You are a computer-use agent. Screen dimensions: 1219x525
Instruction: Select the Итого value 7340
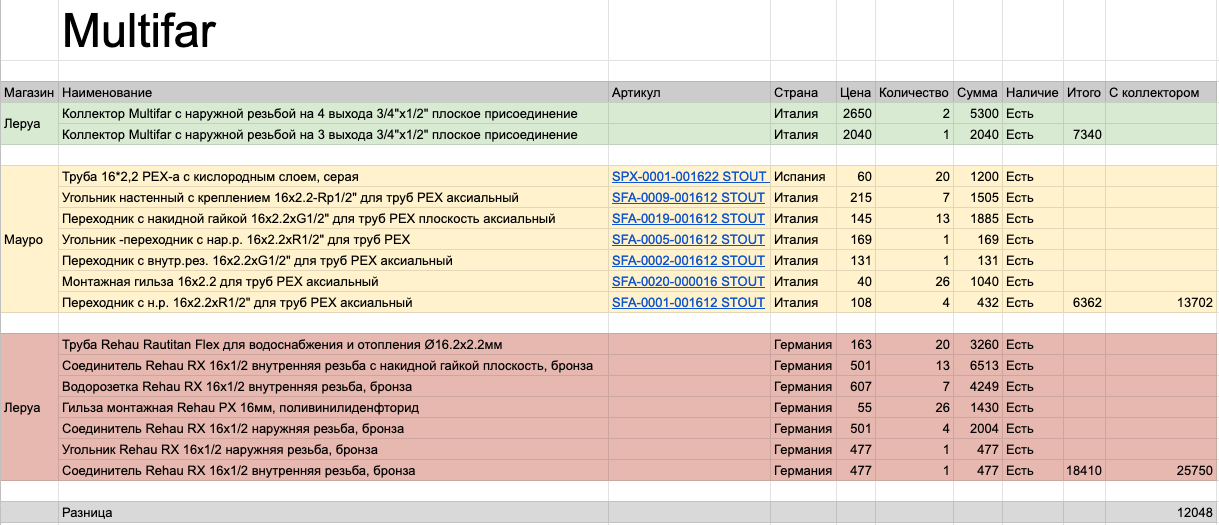click(x=1084, y=135)
